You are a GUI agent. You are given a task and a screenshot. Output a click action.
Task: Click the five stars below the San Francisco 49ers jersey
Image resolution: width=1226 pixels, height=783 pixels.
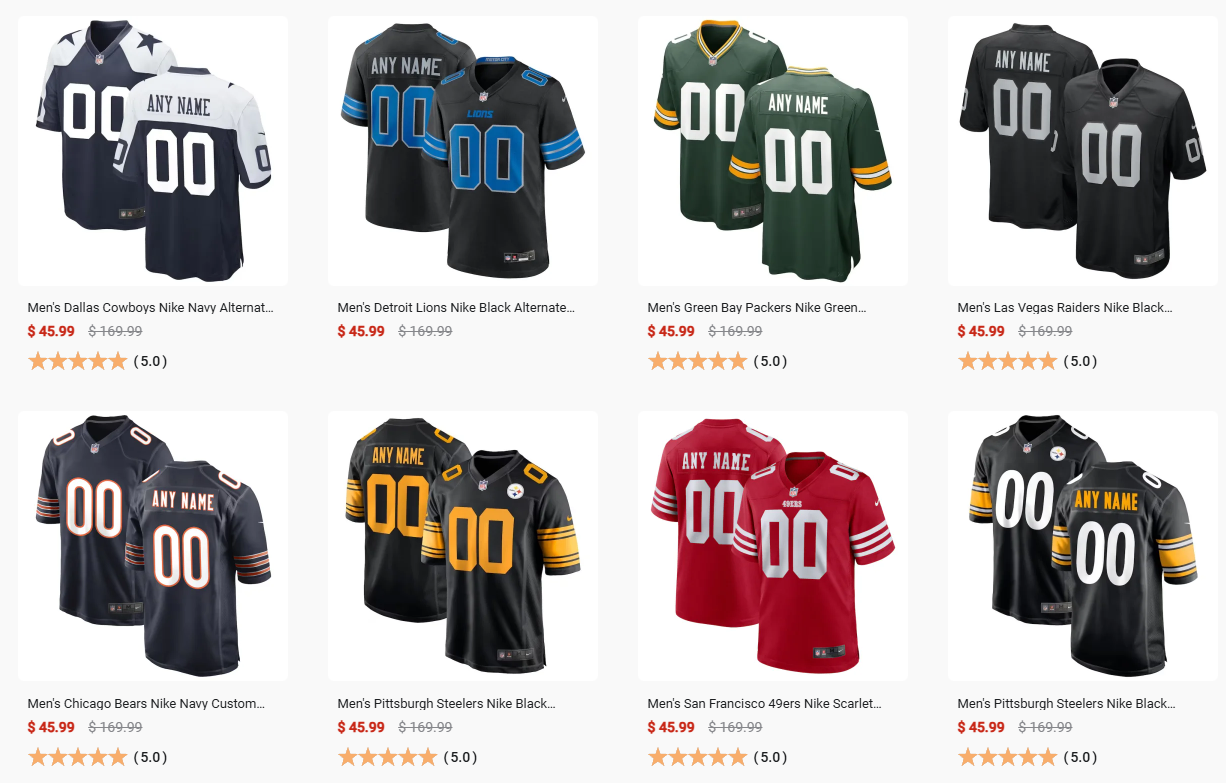click(x=697, y=757)
